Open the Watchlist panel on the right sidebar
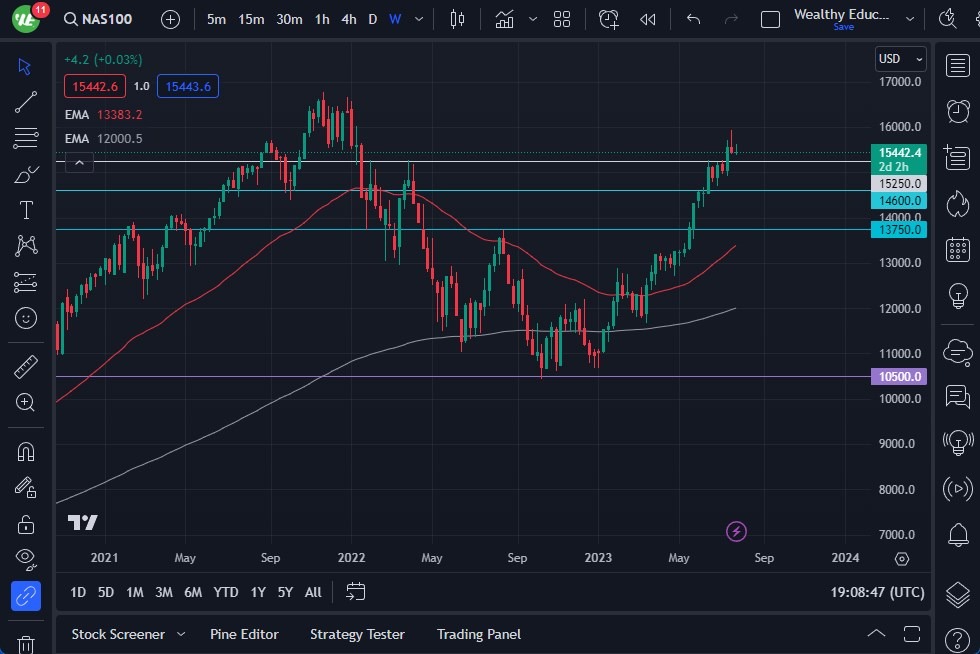980x654 pixels. [x=957, y=66]
